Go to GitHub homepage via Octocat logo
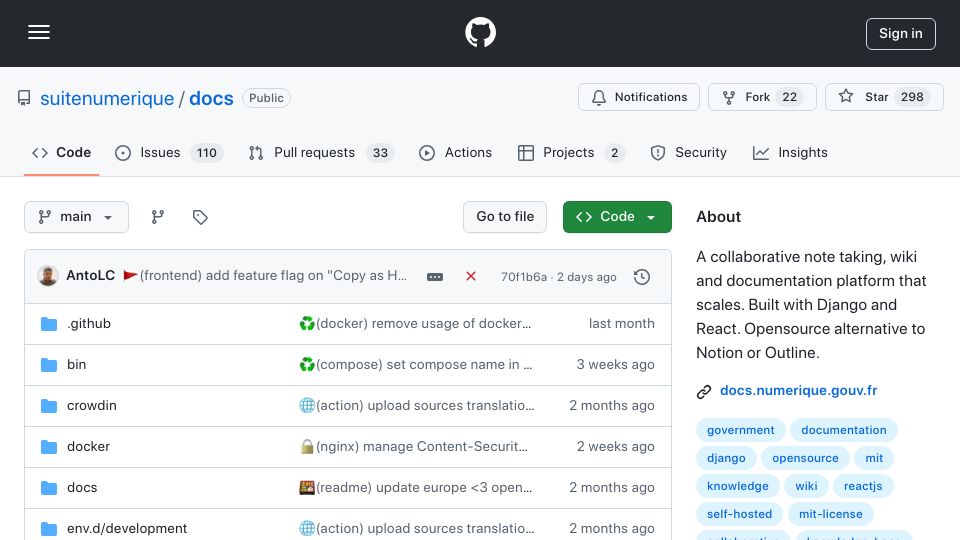Image resolution: width=960 pixels, height=540 pixels. point(480,32)
